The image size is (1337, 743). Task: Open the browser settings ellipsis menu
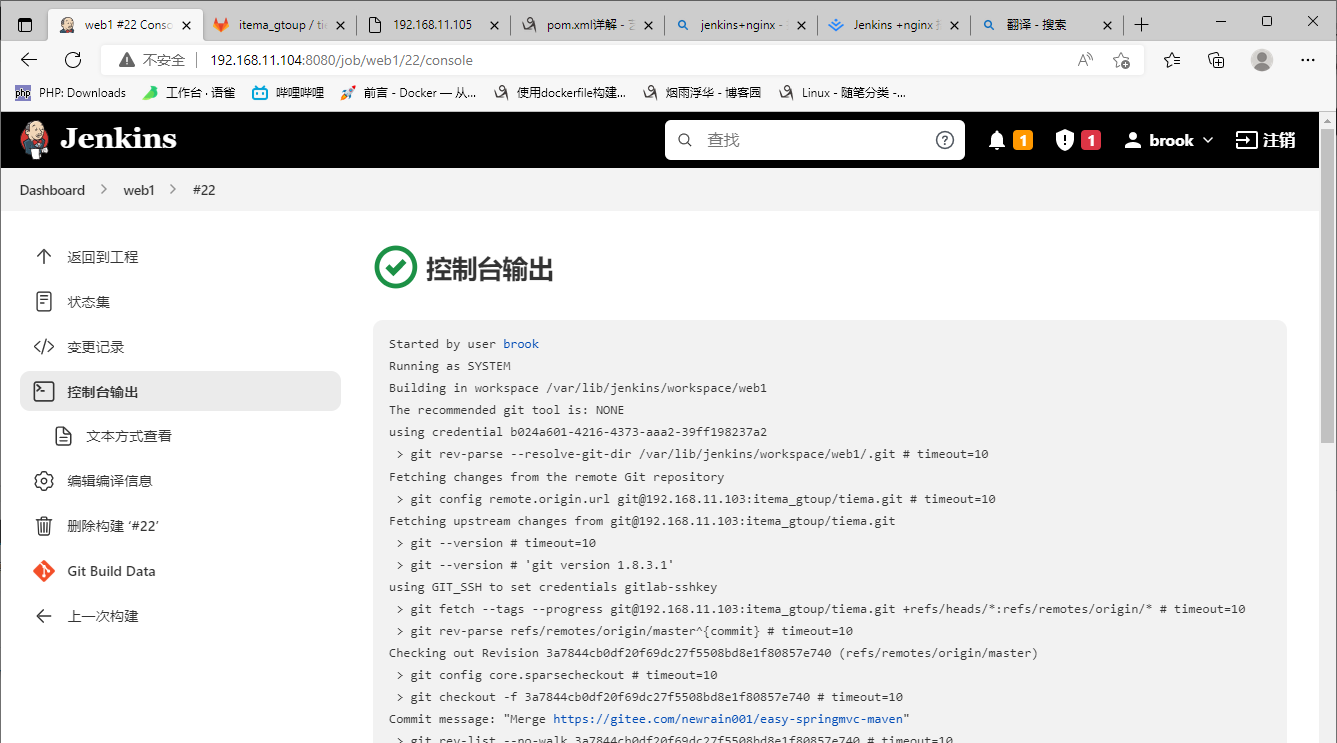point(1308,60)
